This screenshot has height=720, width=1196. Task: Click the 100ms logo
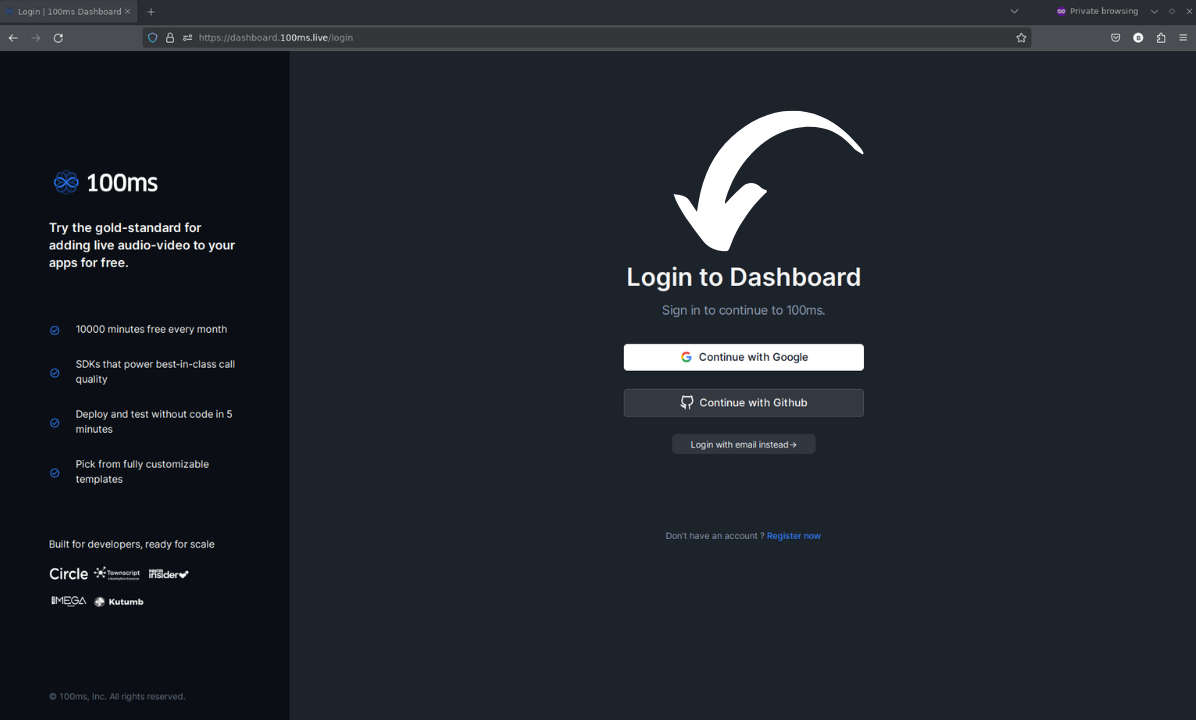pos(105,182)
